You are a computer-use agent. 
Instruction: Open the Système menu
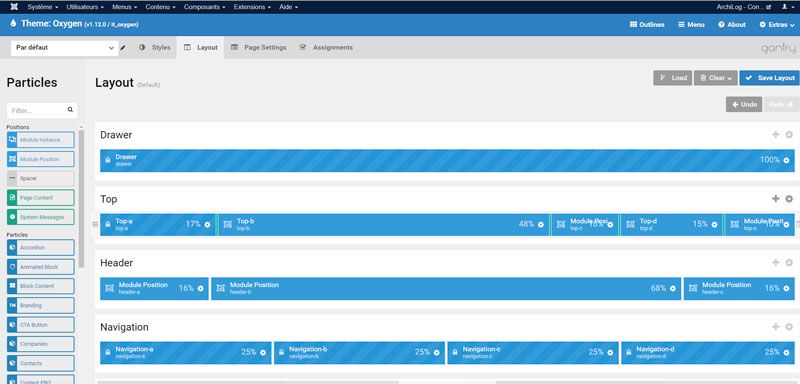pos(42,7)
